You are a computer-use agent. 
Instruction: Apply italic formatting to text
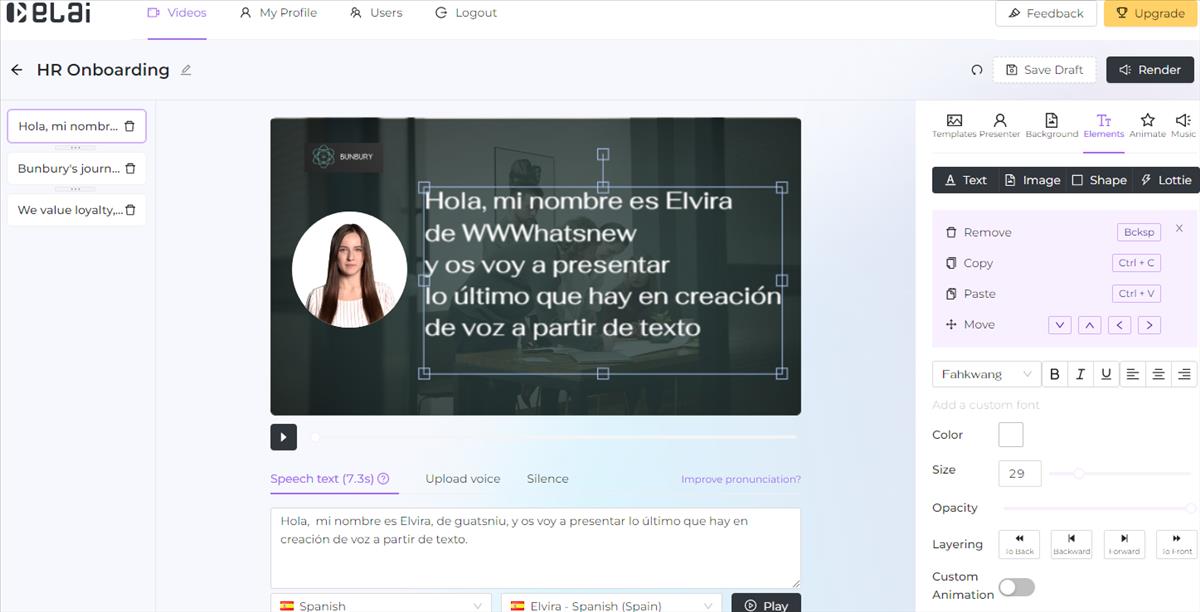pos(1080,374)
